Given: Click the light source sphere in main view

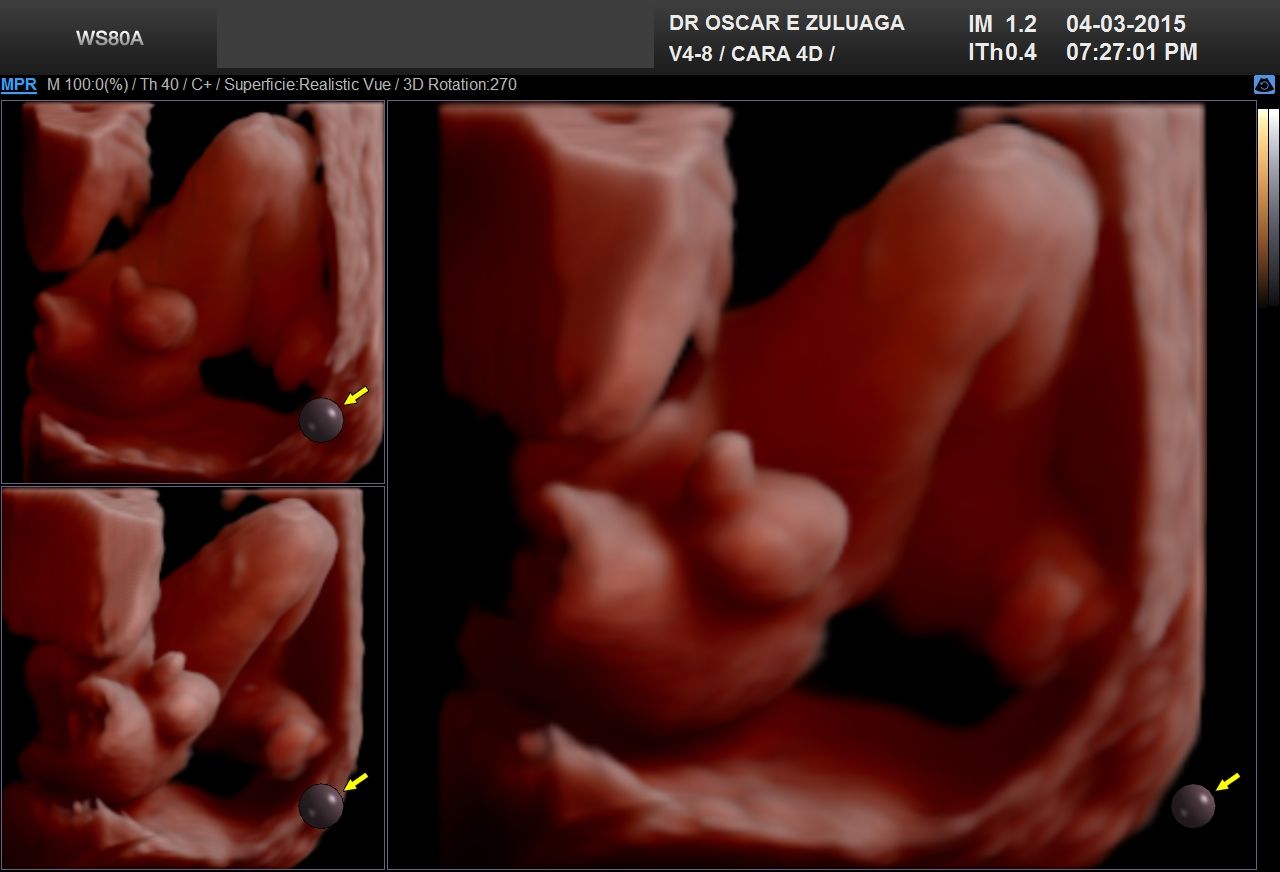Looking at the screenshot, I should 1193,806.
